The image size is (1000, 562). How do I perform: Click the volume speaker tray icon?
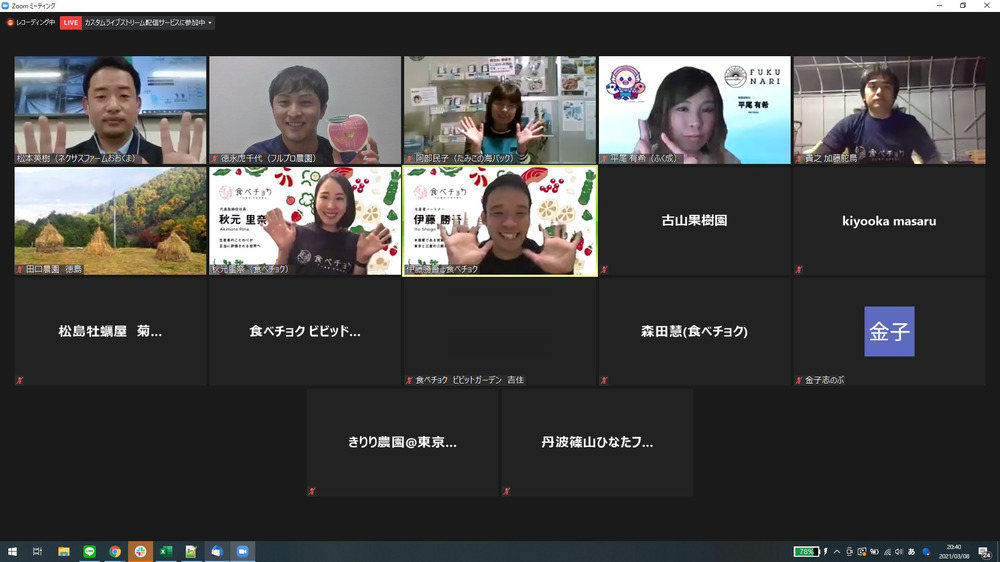click(x=899, y=551)
